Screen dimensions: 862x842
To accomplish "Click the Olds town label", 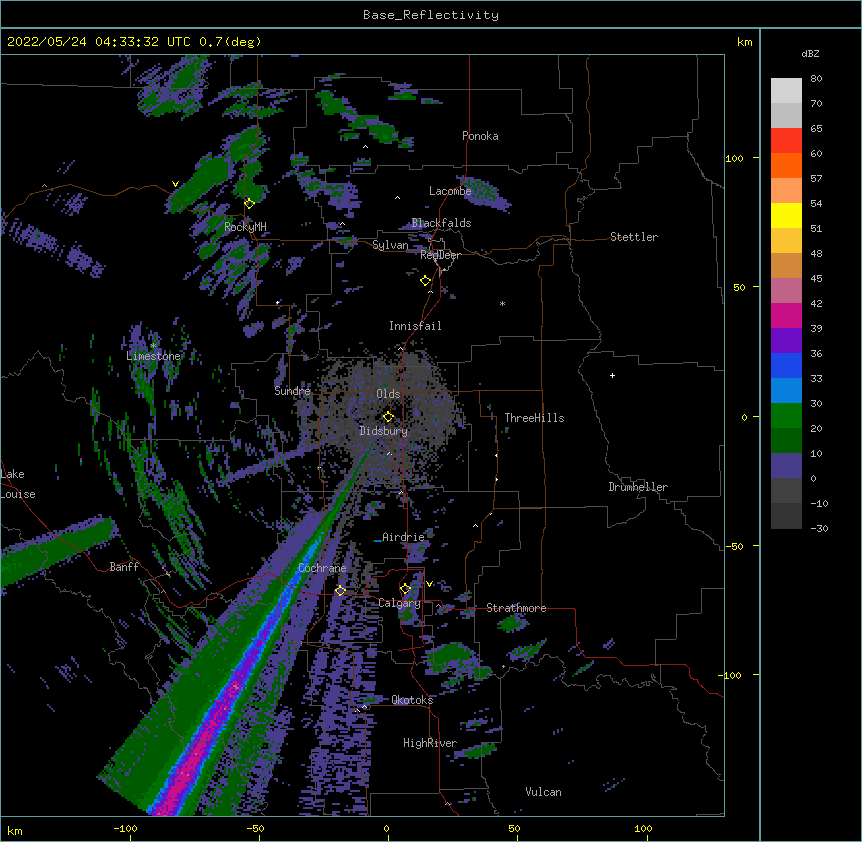I will (x=388, y=394).
